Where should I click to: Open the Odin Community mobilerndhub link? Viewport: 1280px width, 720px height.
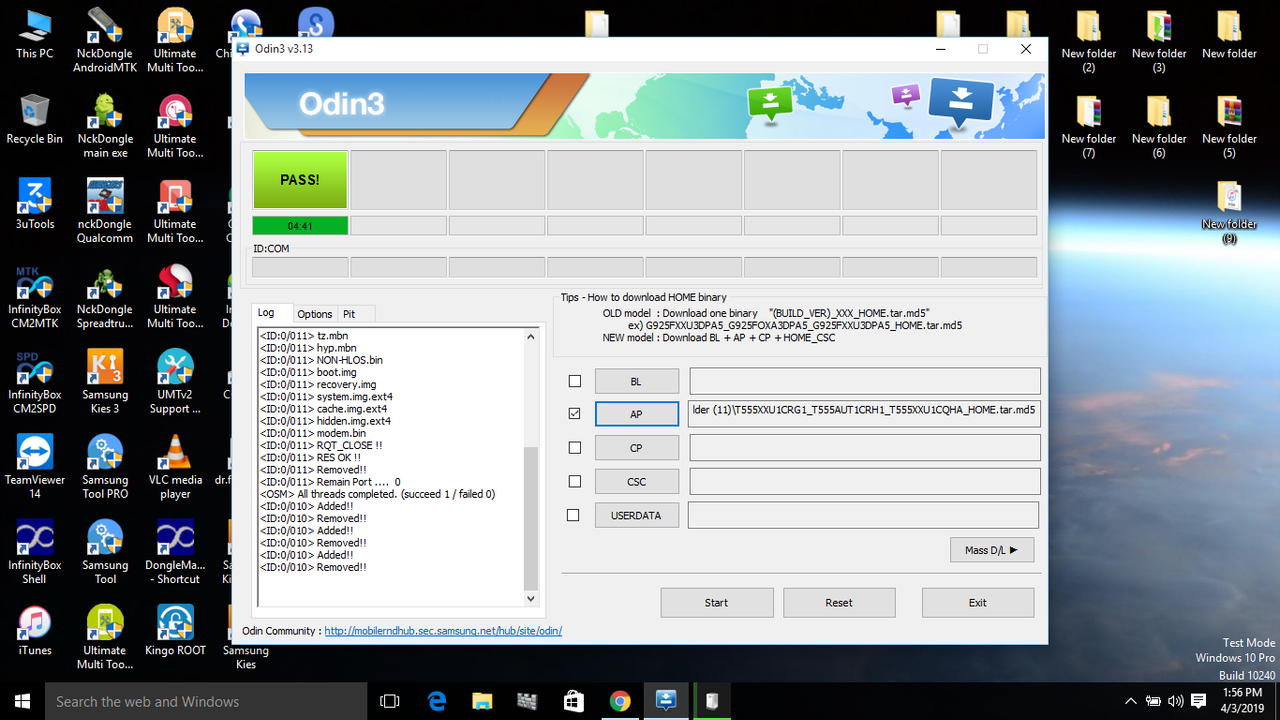point(444,631)
